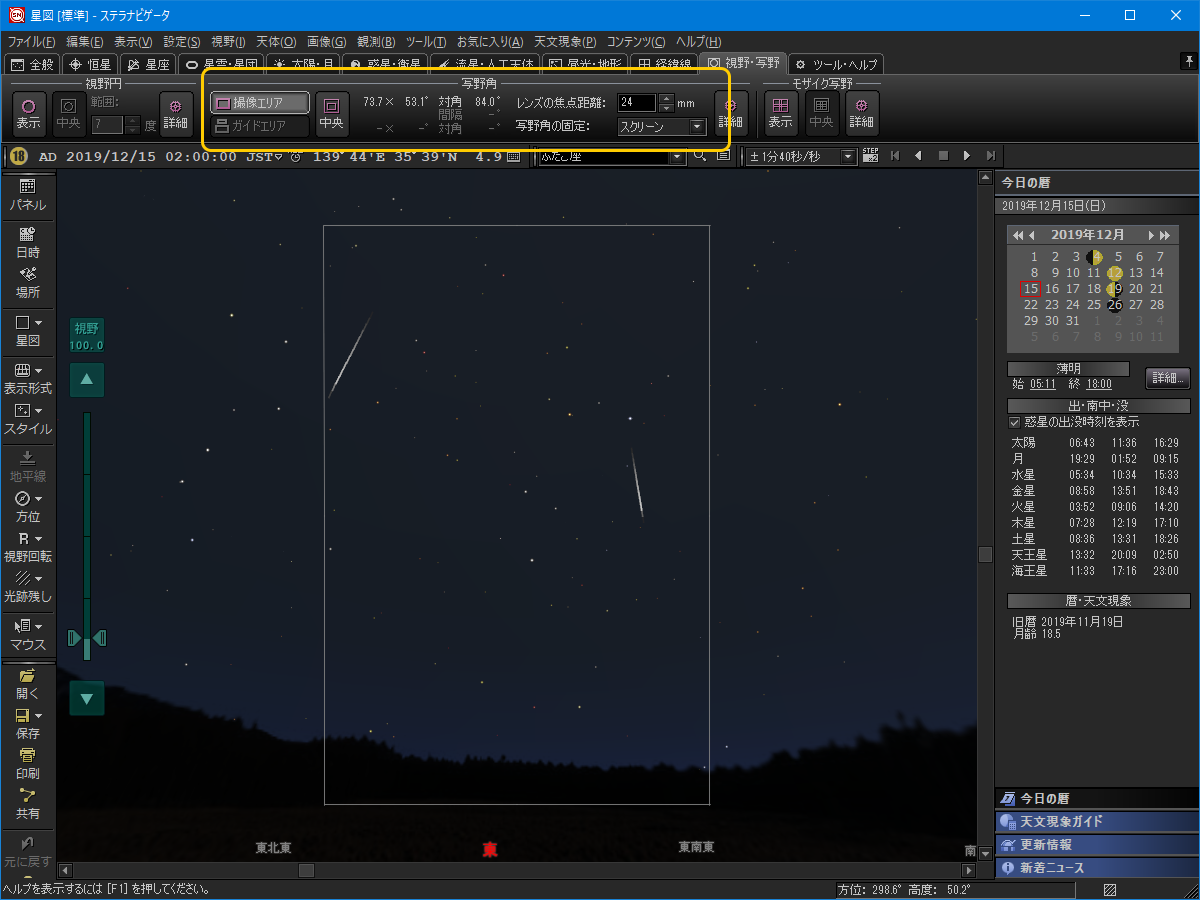Click the magnitude icon beside 4.9
The image size is (1200, 900).
click(513, 157)
